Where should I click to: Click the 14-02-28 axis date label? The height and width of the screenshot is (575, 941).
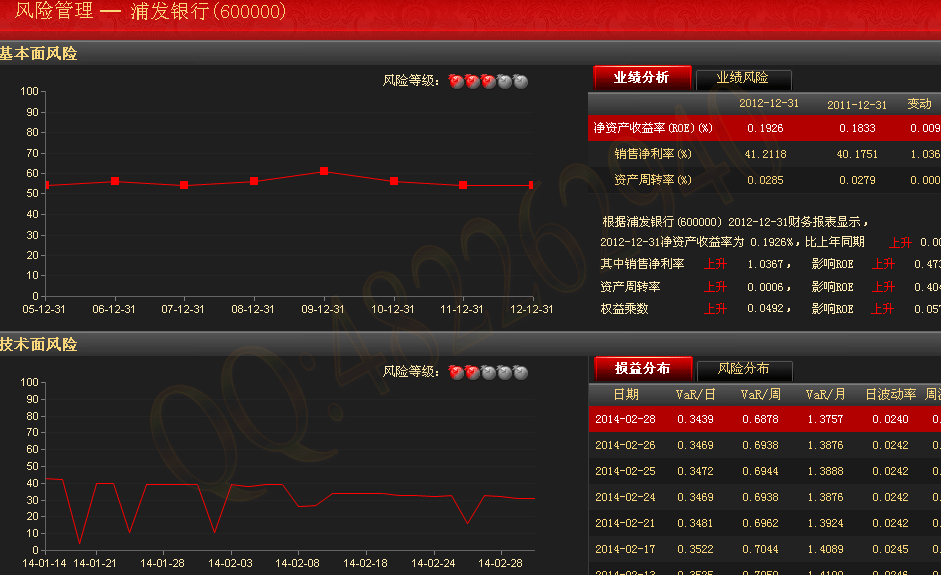click(501, 564)
